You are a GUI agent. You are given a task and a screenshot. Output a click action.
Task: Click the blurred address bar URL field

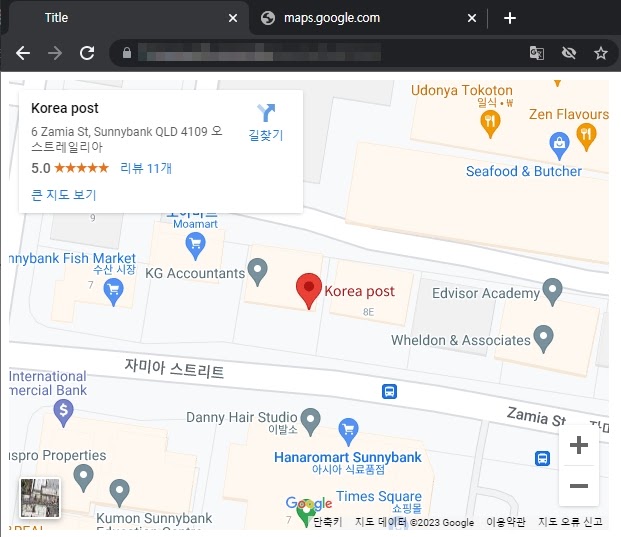click(259, 53)
